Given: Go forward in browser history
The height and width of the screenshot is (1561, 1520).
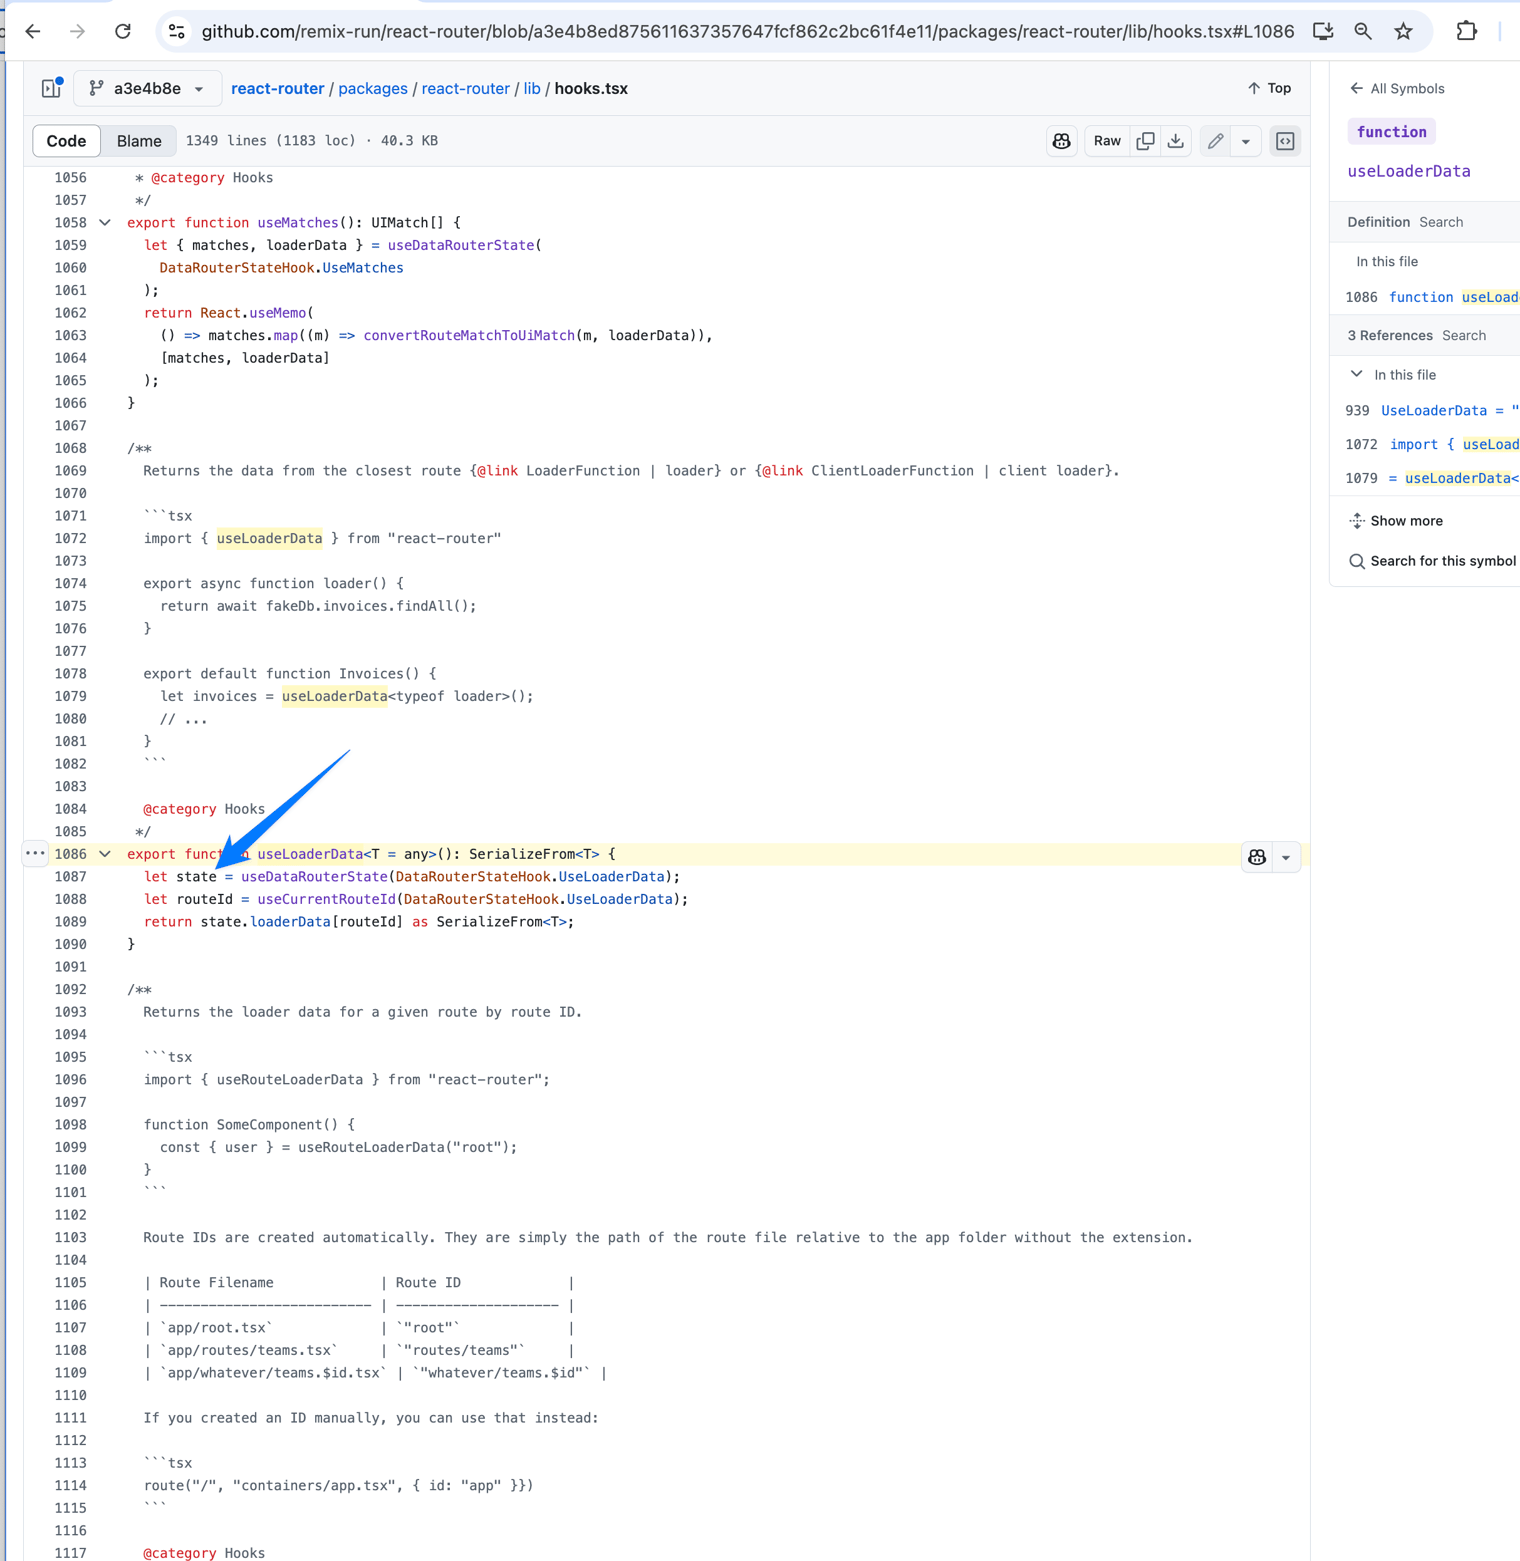Looking at the screenshot, I should pyautogui.click(x=78, y=32).
